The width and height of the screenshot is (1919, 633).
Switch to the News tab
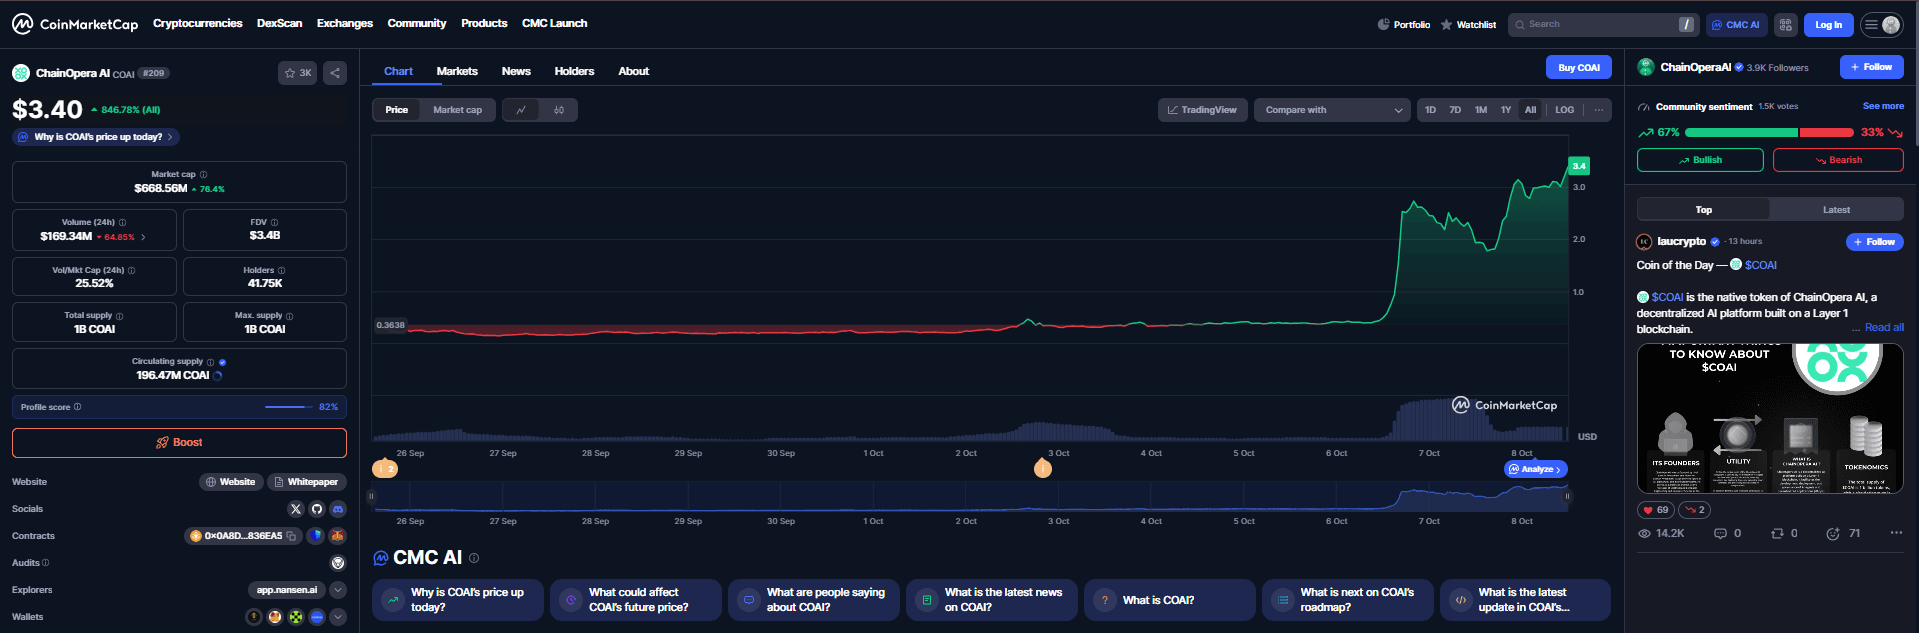tap(516, 71)
